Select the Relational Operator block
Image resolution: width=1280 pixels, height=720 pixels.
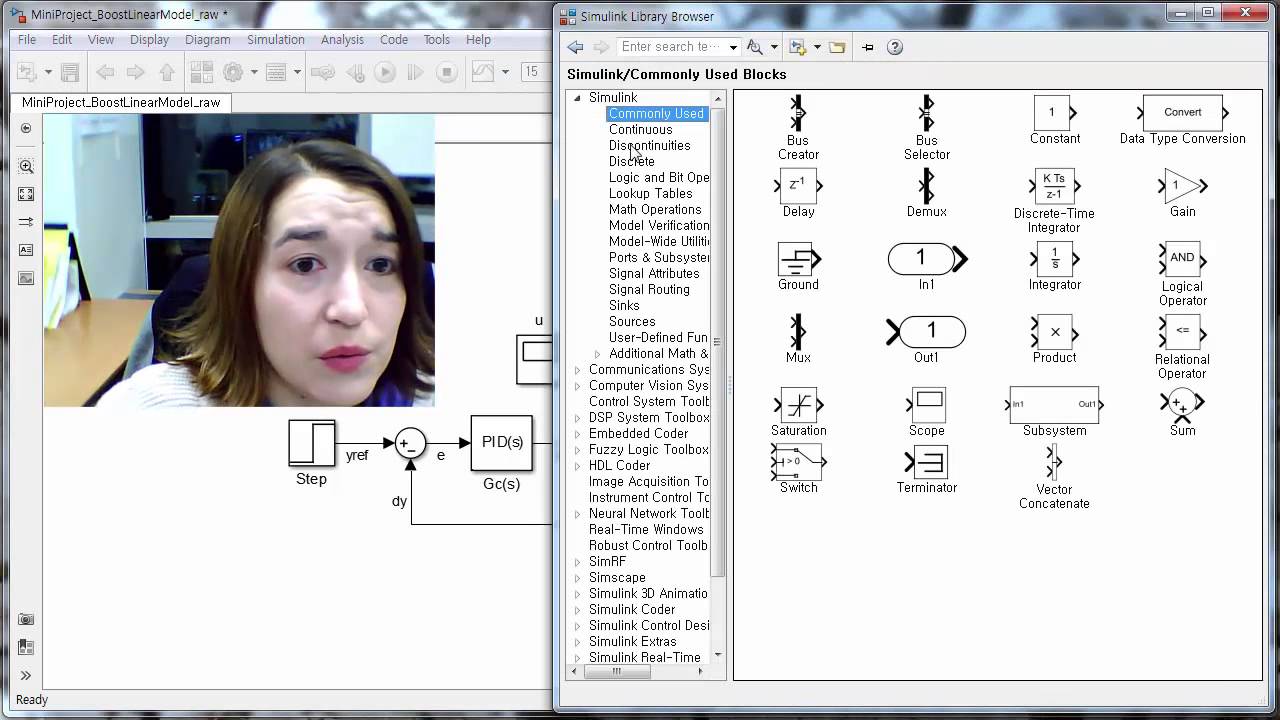pyautogui.click(x=1182, y=332)
